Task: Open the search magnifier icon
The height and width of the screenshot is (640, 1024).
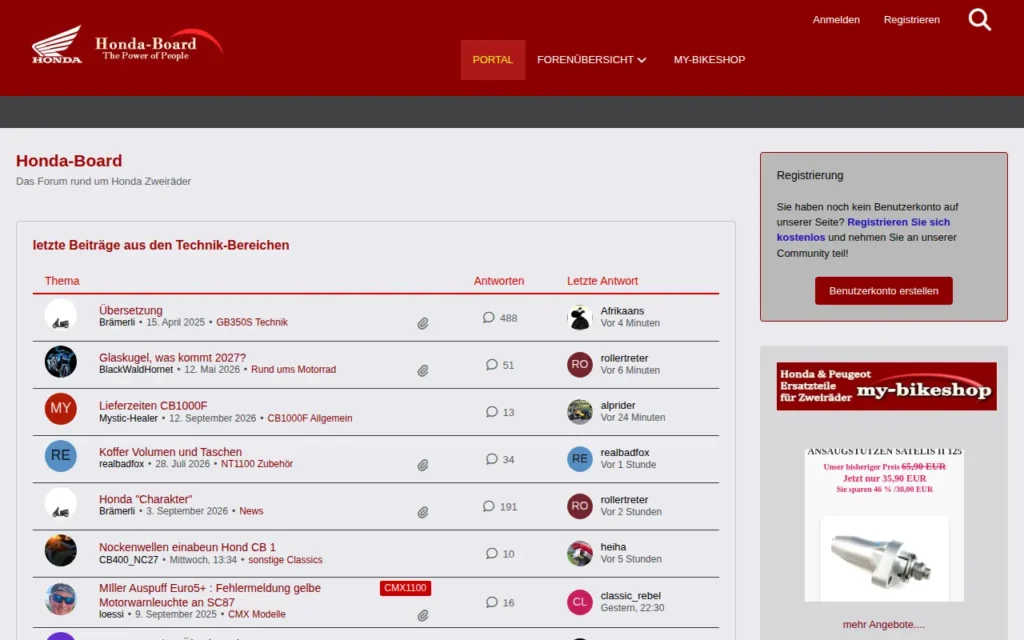Action: (979, 20)
